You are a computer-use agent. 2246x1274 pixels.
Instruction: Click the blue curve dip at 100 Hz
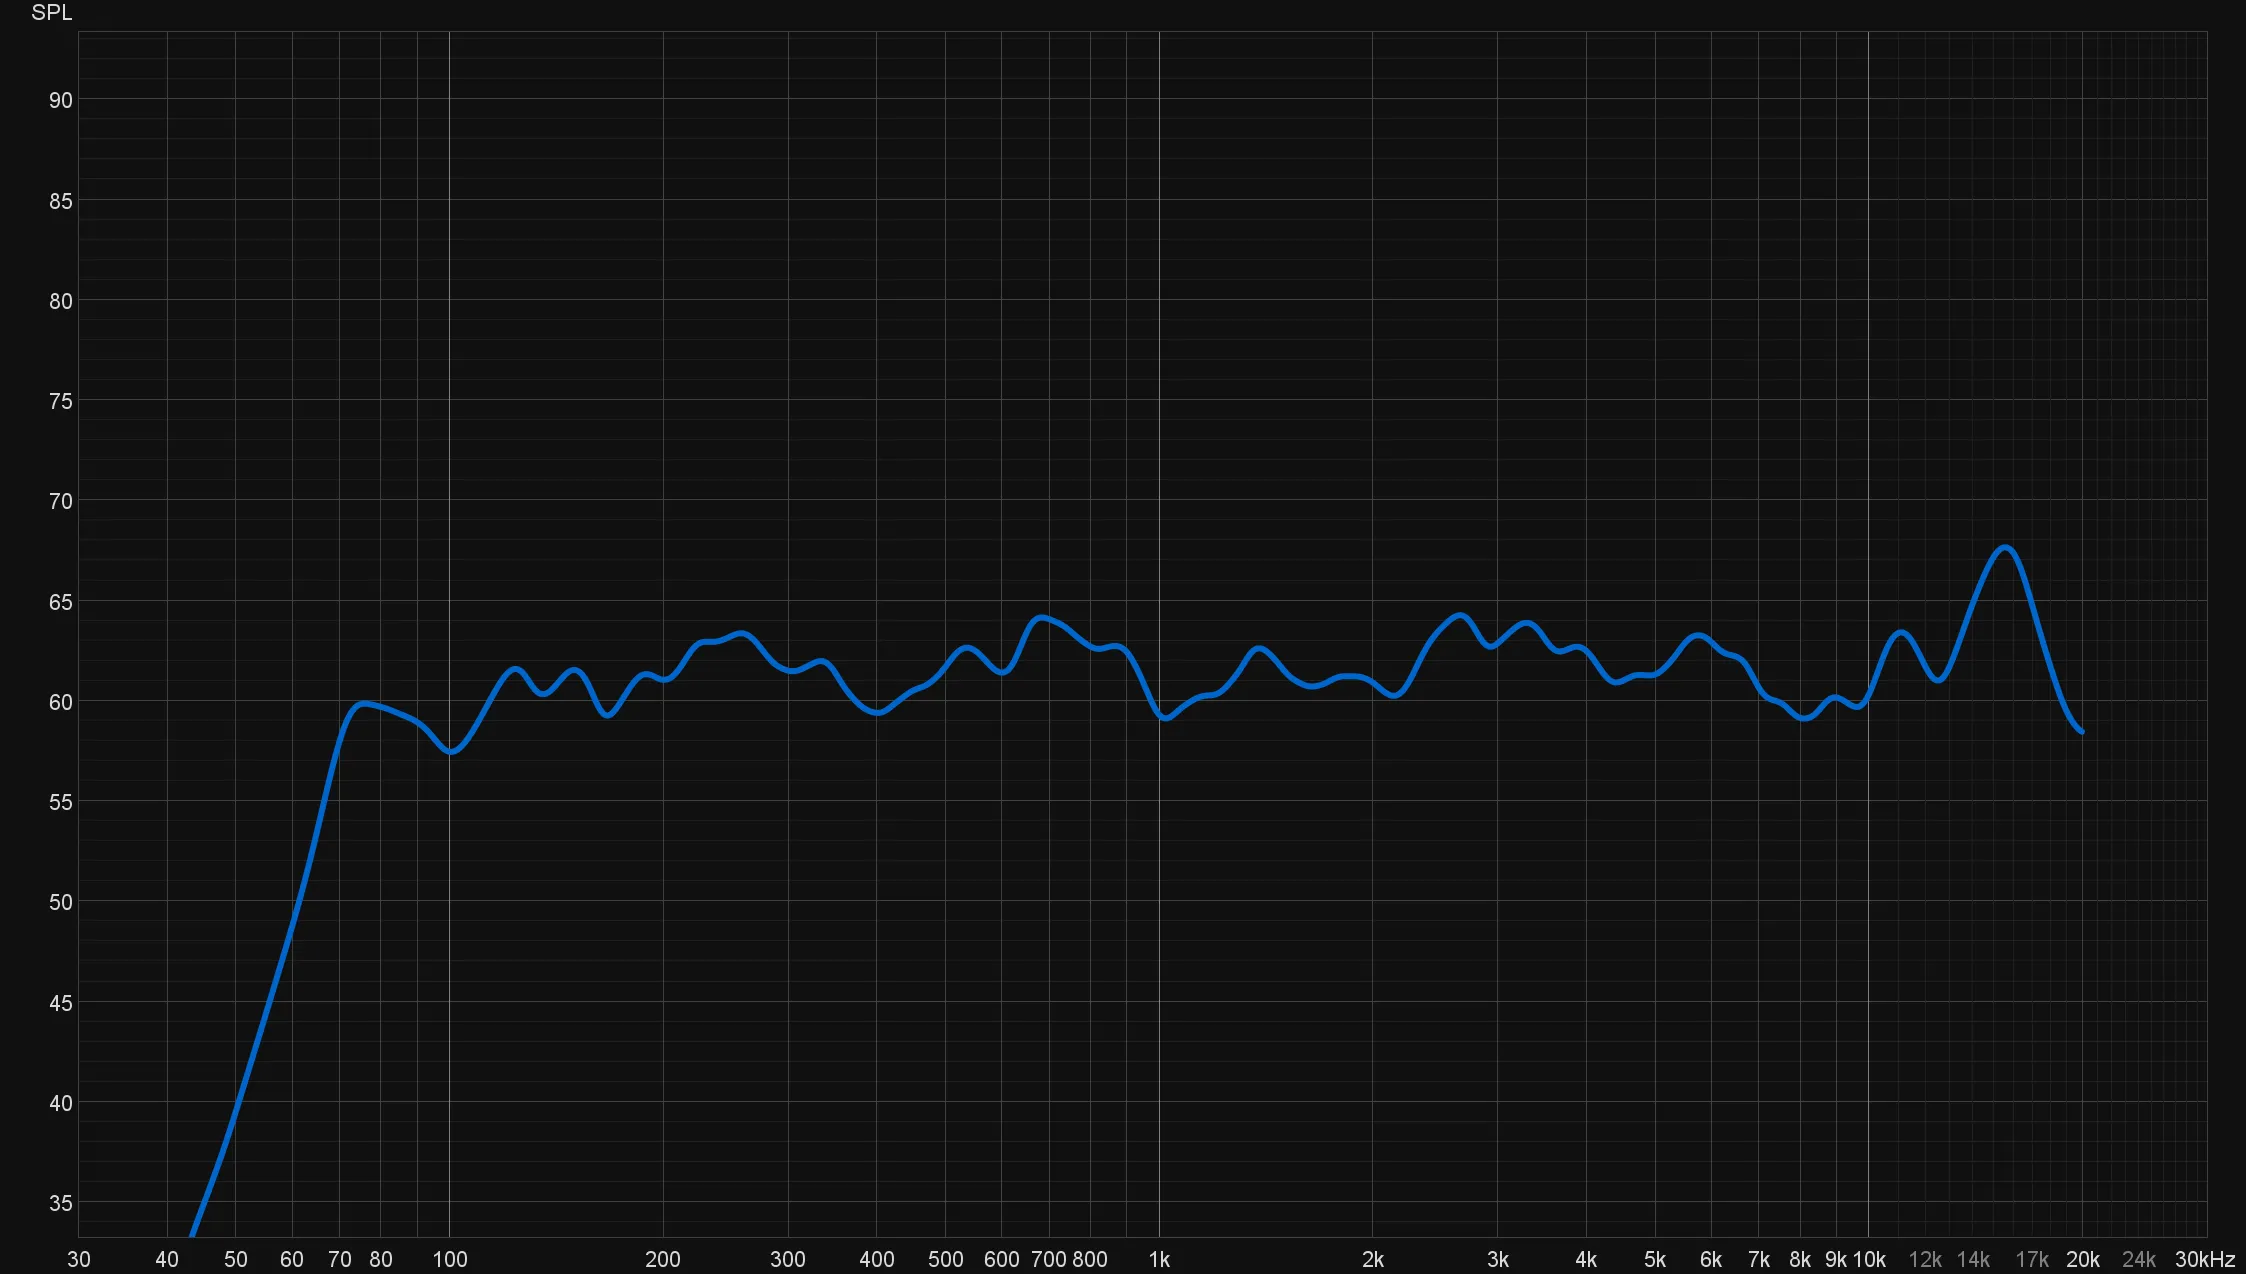(450, 752)
